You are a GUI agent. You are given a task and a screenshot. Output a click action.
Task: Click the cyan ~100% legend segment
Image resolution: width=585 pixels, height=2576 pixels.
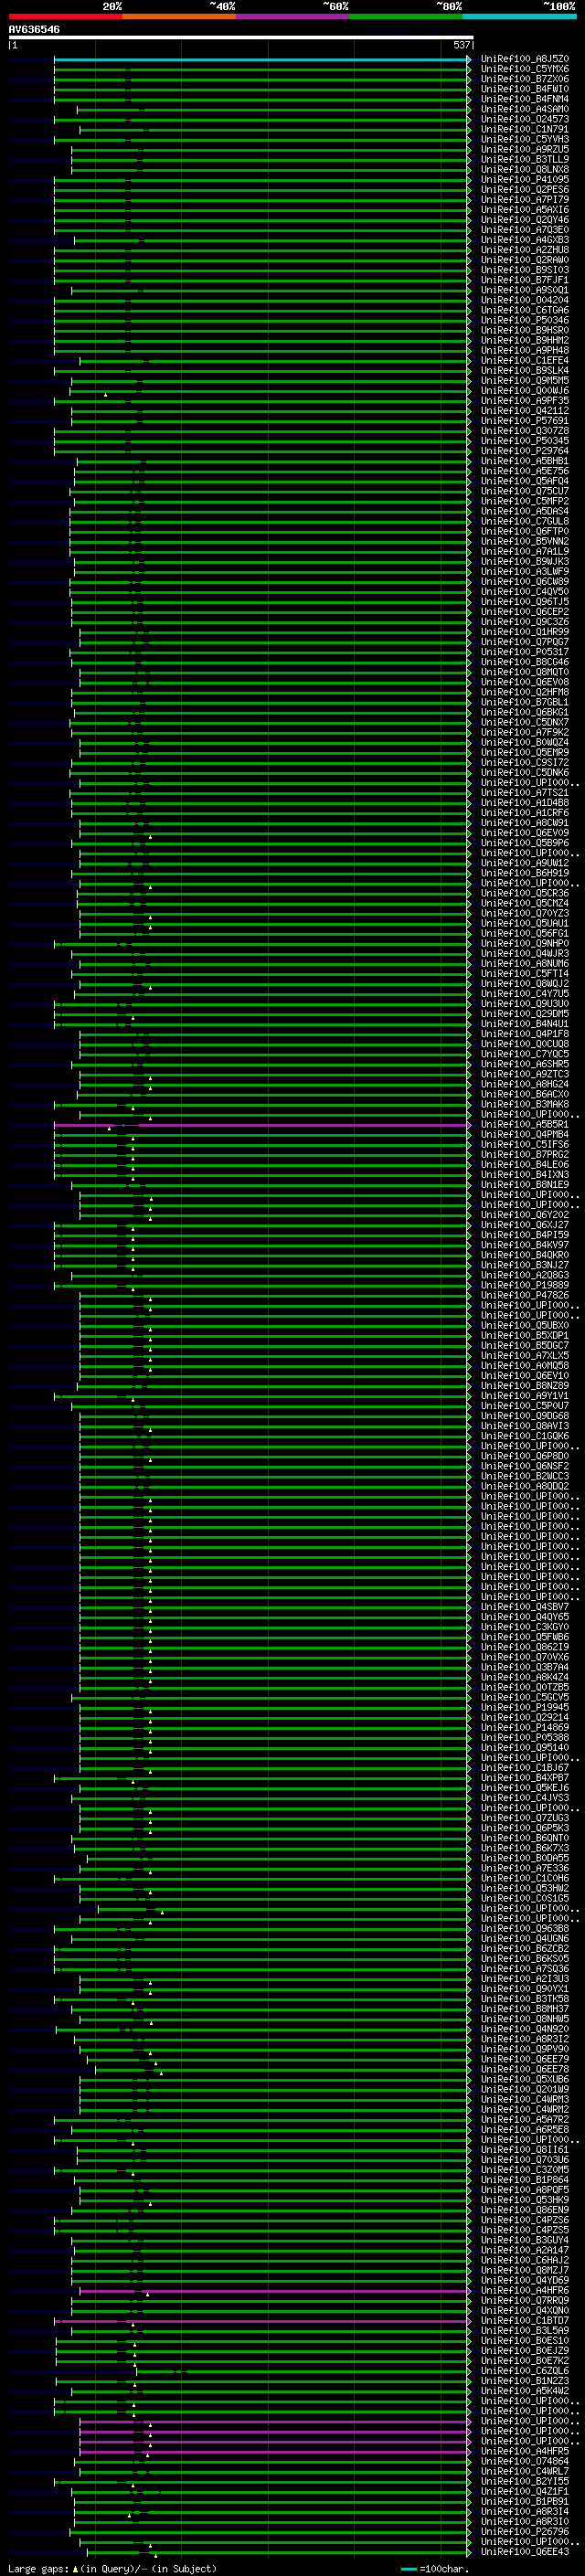click(x=519, y=16)
